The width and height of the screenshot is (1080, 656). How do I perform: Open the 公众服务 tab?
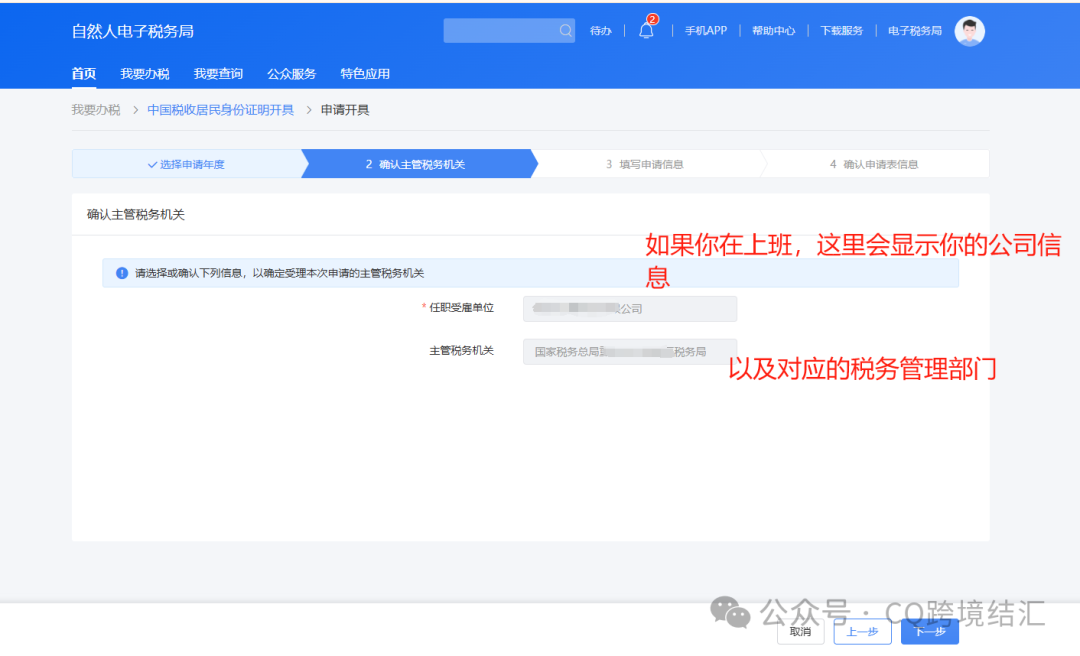pos(291,73)
